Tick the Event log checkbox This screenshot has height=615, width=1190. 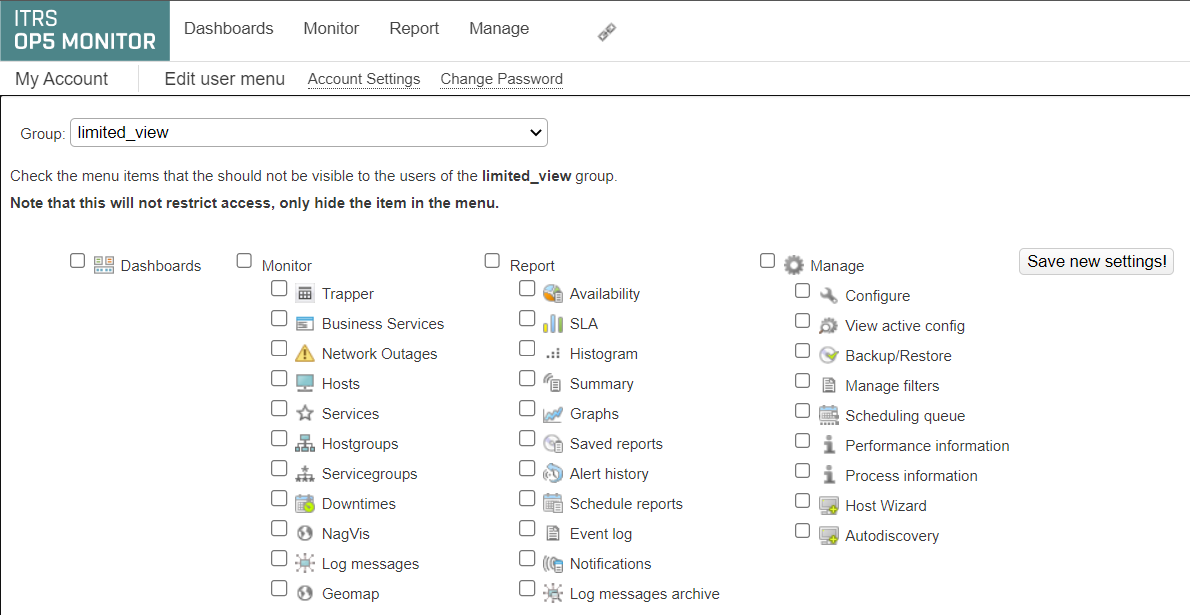(x=527, y=528)
